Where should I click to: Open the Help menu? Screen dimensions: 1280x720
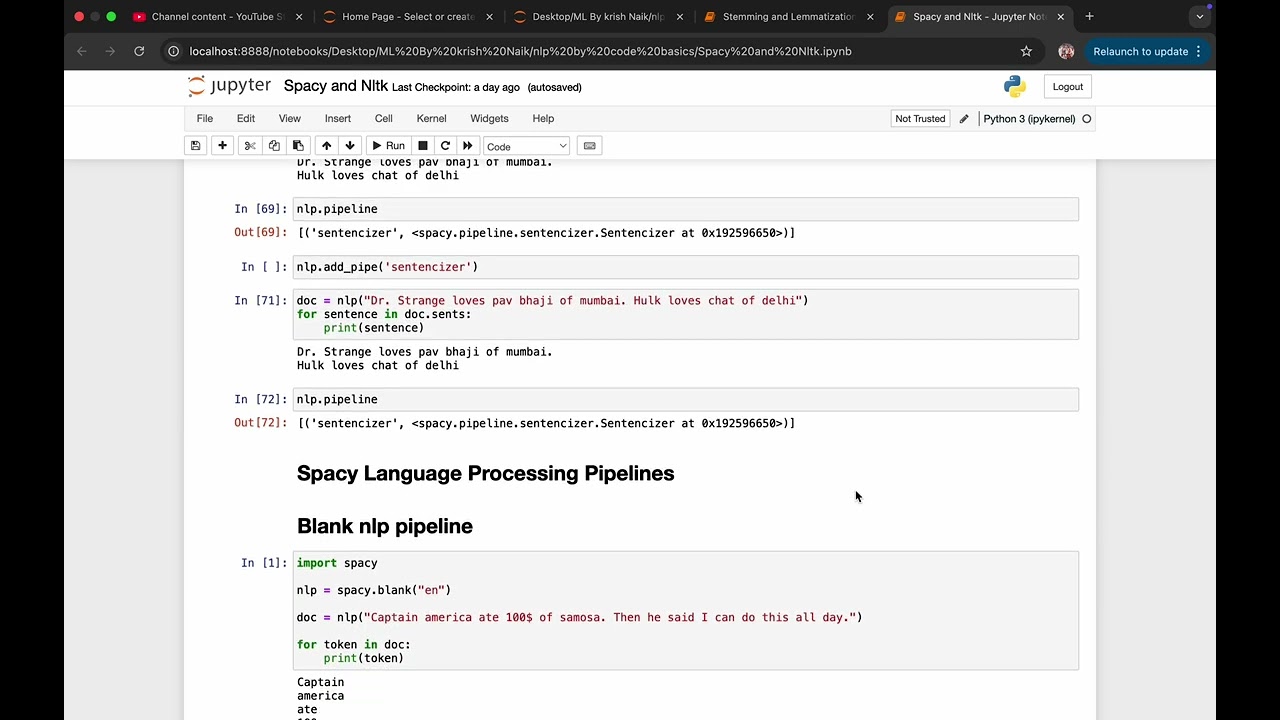pos(543,118)
